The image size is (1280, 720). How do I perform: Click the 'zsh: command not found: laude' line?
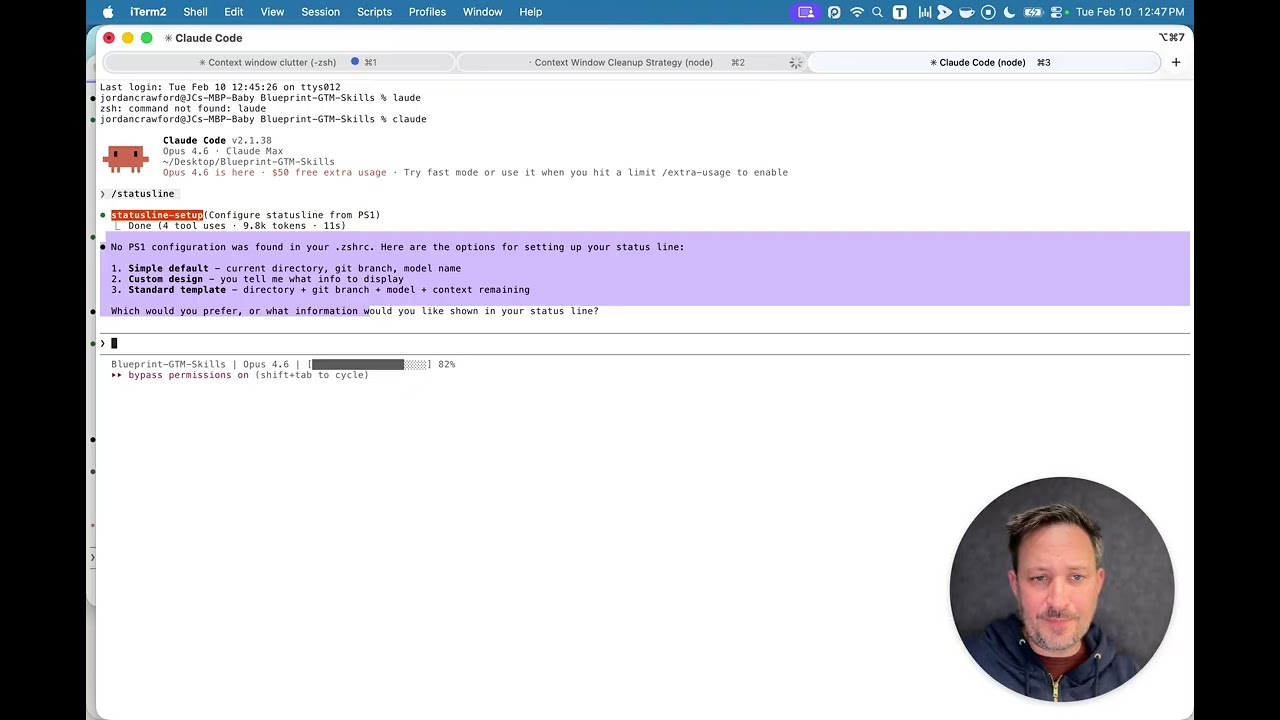click(x=183, y=109)
